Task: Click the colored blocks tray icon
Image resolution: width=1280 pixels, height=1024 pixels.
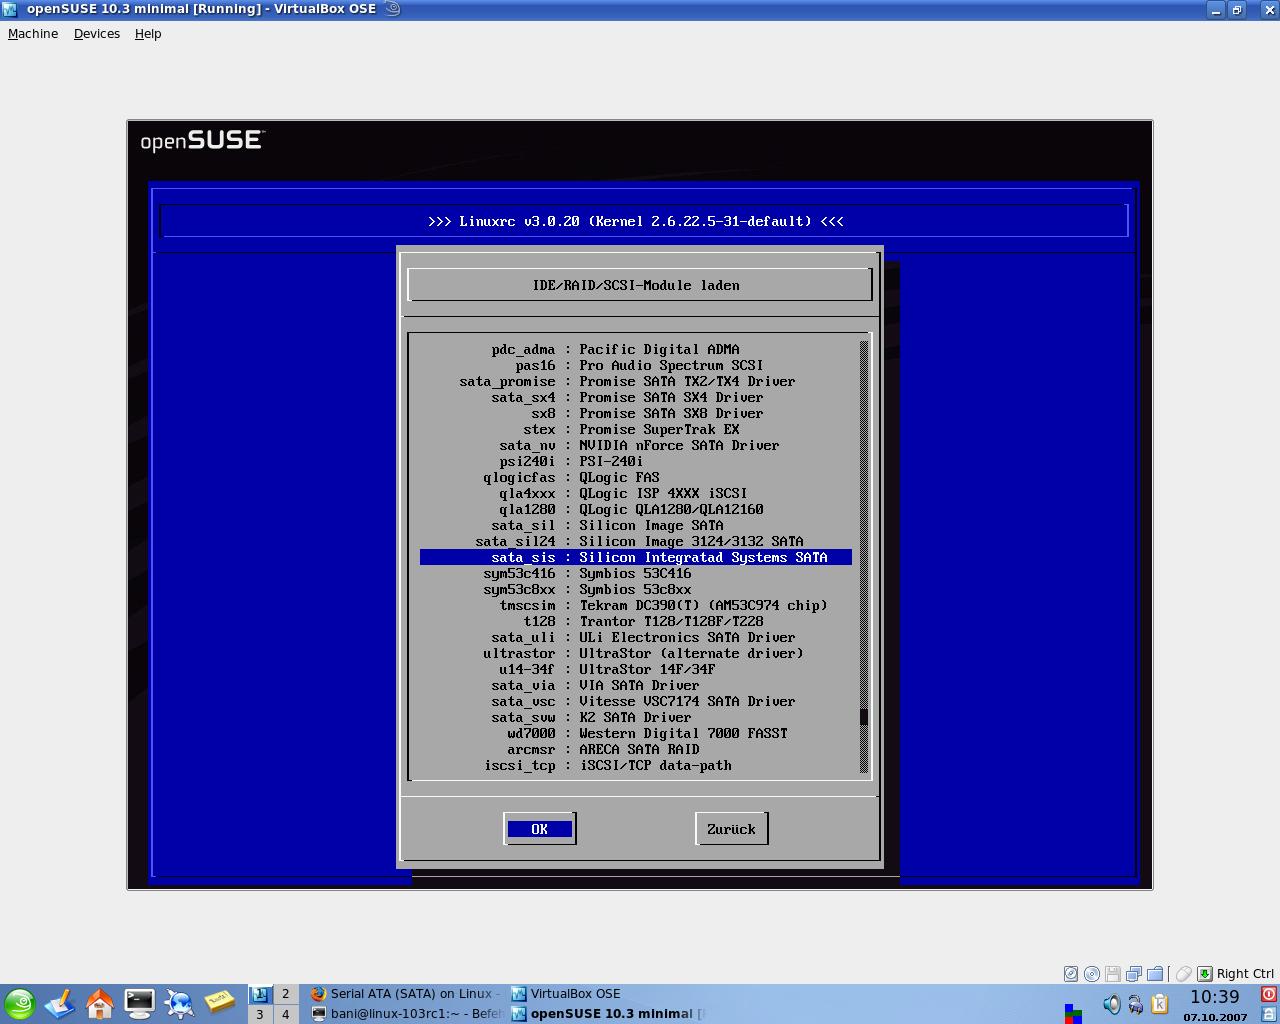Action: click(x=1073, y=1014)
